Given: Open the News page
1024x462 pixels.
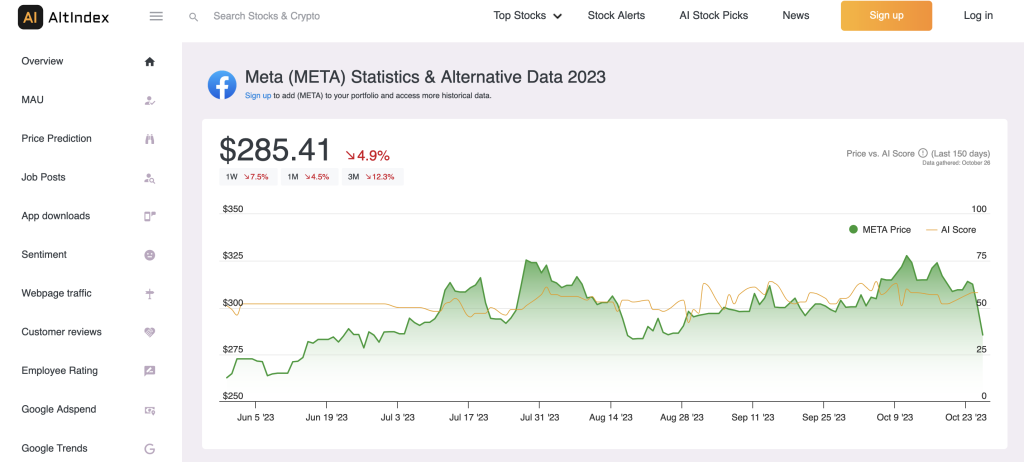Looking at the screenshot, I should pyautogui.click(x=795, y=16).
